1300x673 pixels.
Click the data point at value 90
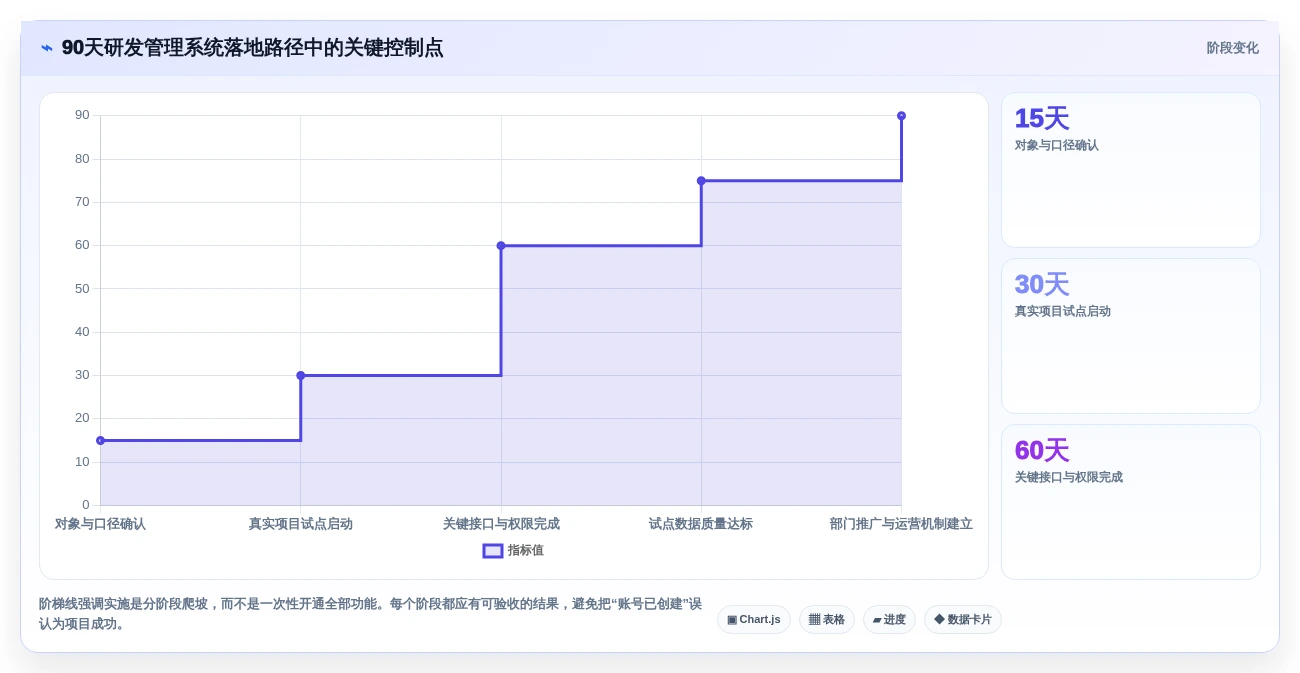(x=901, y=116)
